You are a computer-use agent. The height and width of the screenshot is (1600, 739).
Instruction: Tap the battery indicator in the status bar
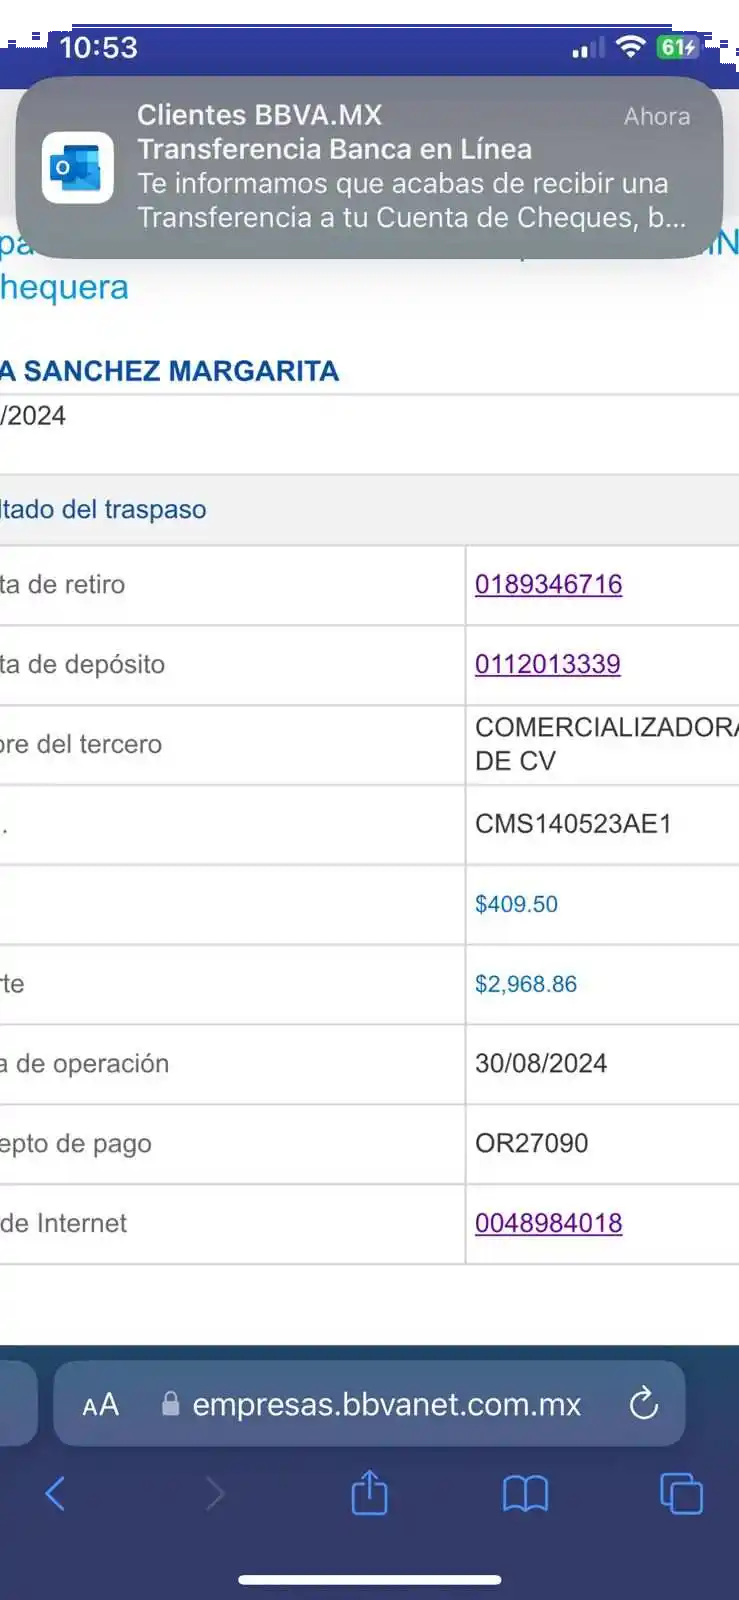(x=678, y=47)
